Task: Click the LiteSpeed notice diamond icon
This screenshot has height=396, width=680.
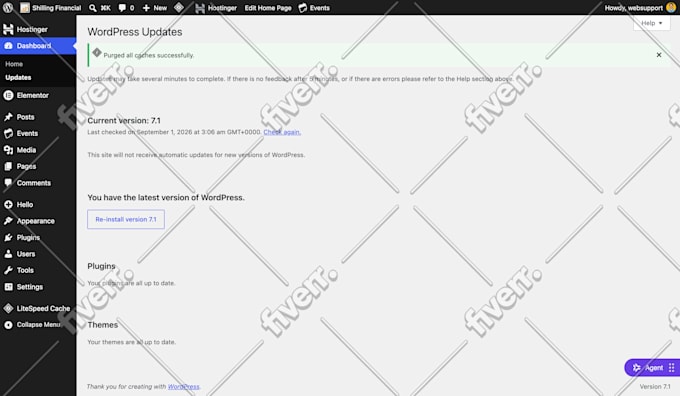Action: [97, 53]
